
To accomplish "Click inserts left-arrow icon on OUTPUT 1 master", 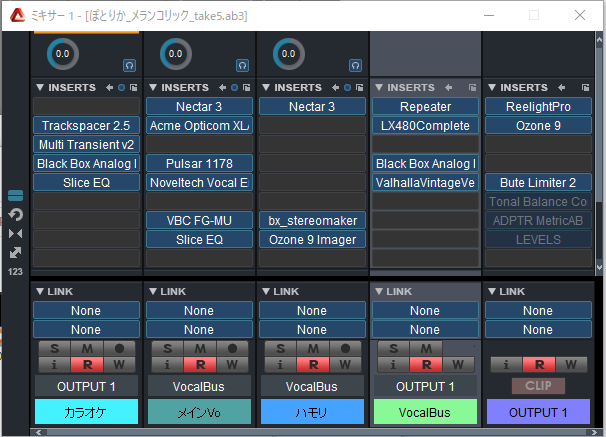I will (x=562, y=88).
